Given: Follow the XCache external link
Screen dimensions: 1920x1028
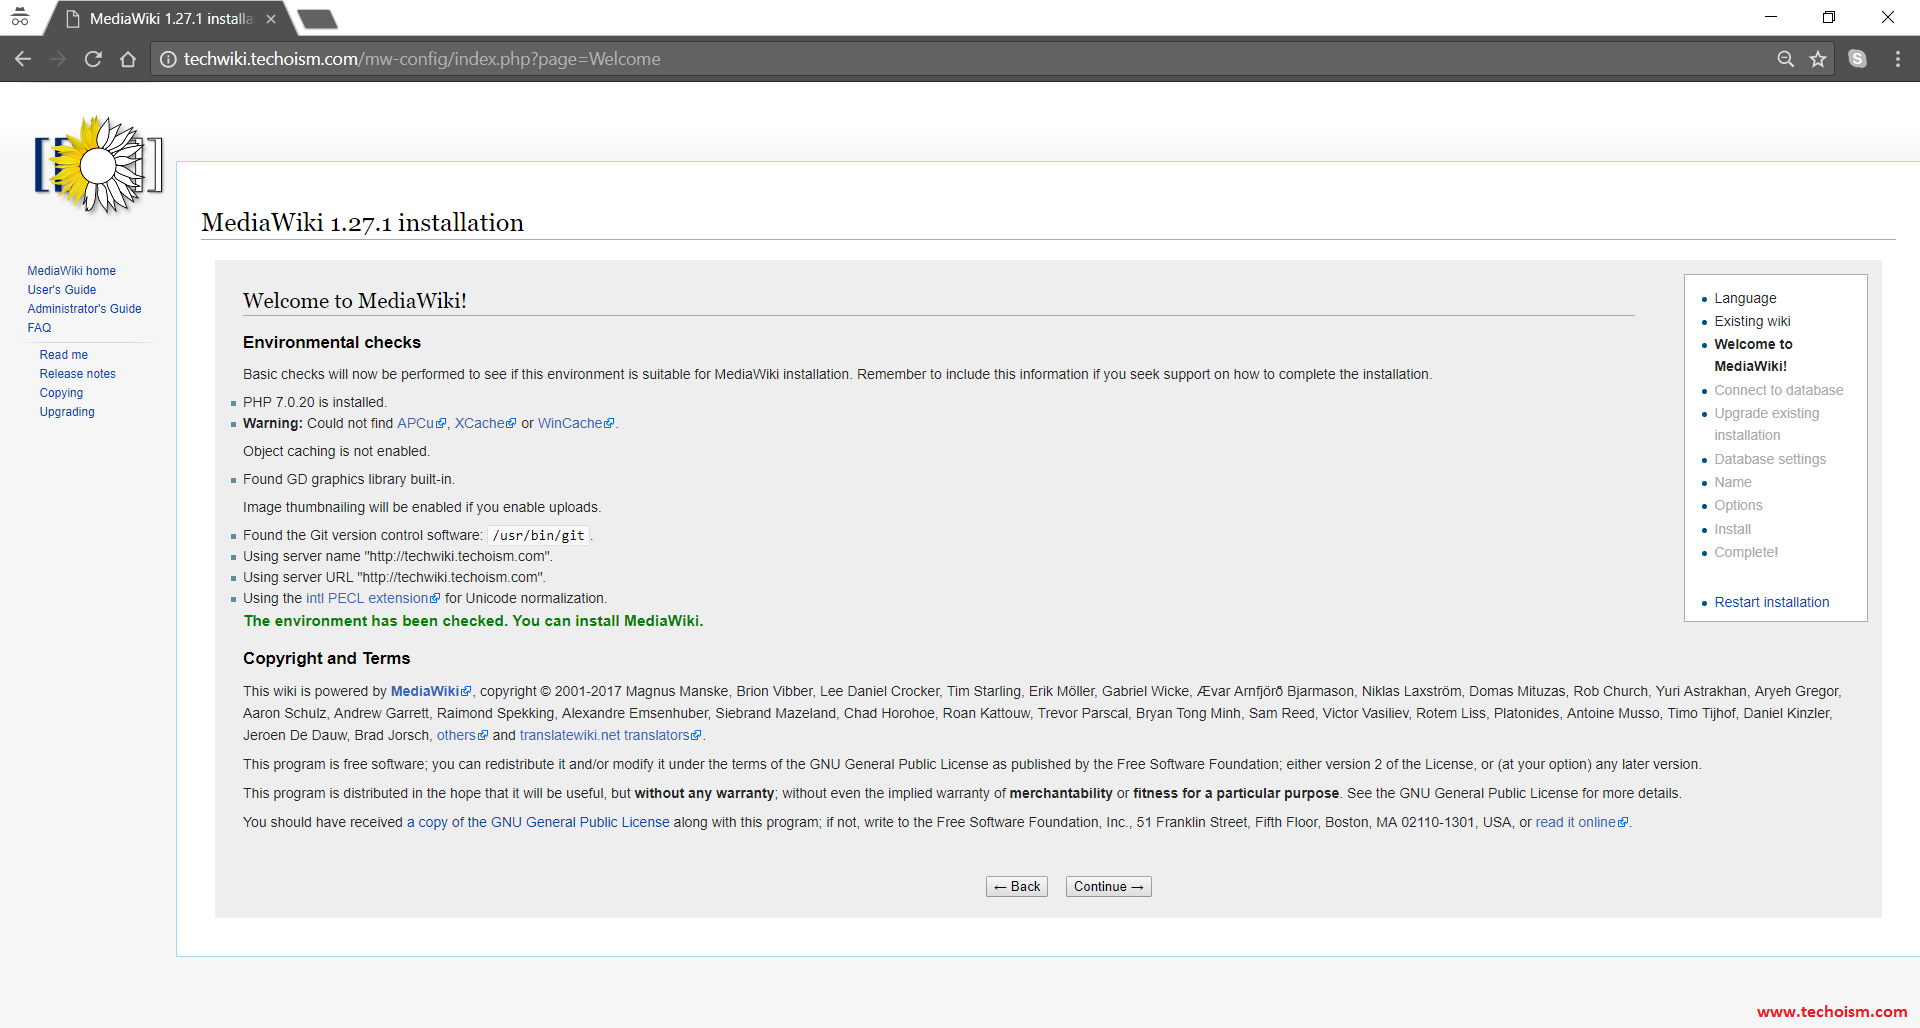Looking at the screenshot, I should click(485, 423).
